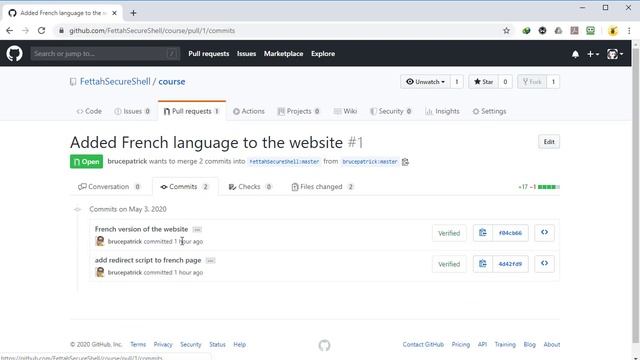Show Verified badge of French version commit
The width and height of the screenshot is (640, 360).
pos(449,233)
